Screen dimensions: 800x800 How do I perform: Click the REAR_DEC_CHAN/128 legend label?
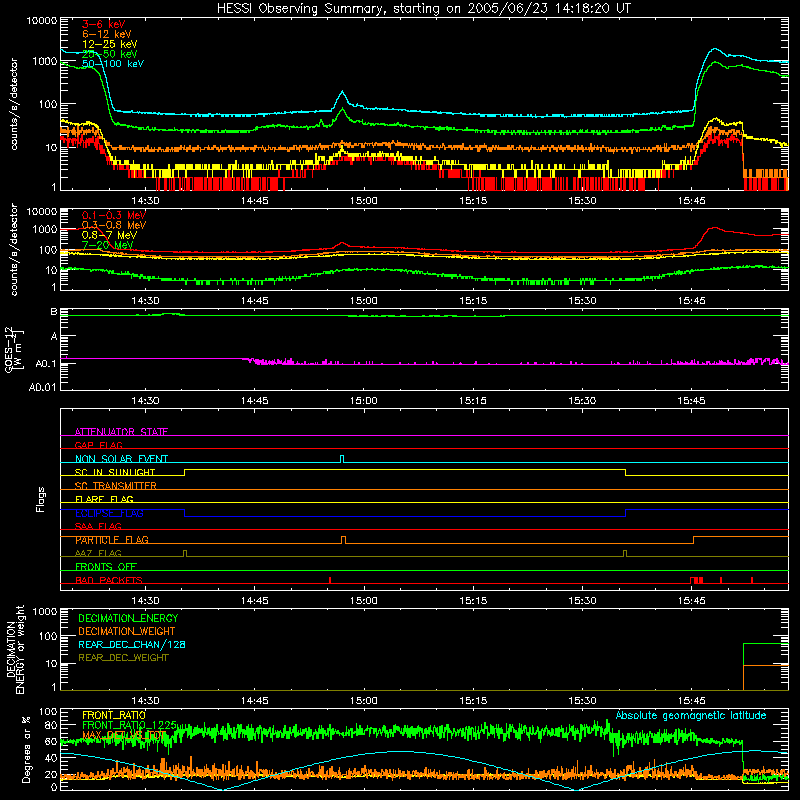(x=132, y=644)
